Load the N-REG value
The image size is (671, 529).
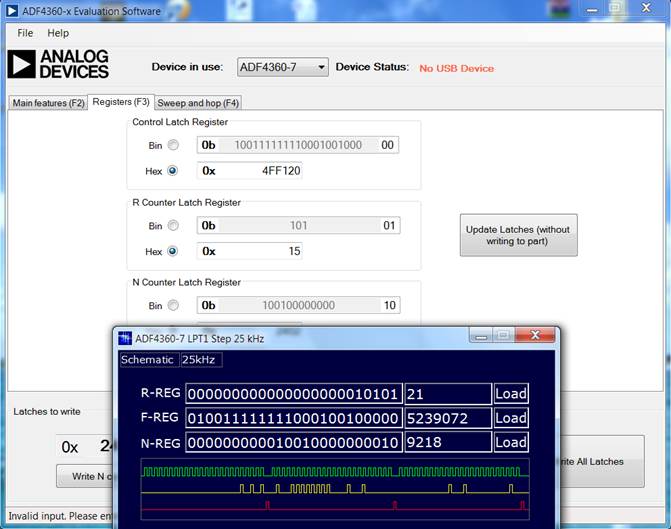point(511,442)
